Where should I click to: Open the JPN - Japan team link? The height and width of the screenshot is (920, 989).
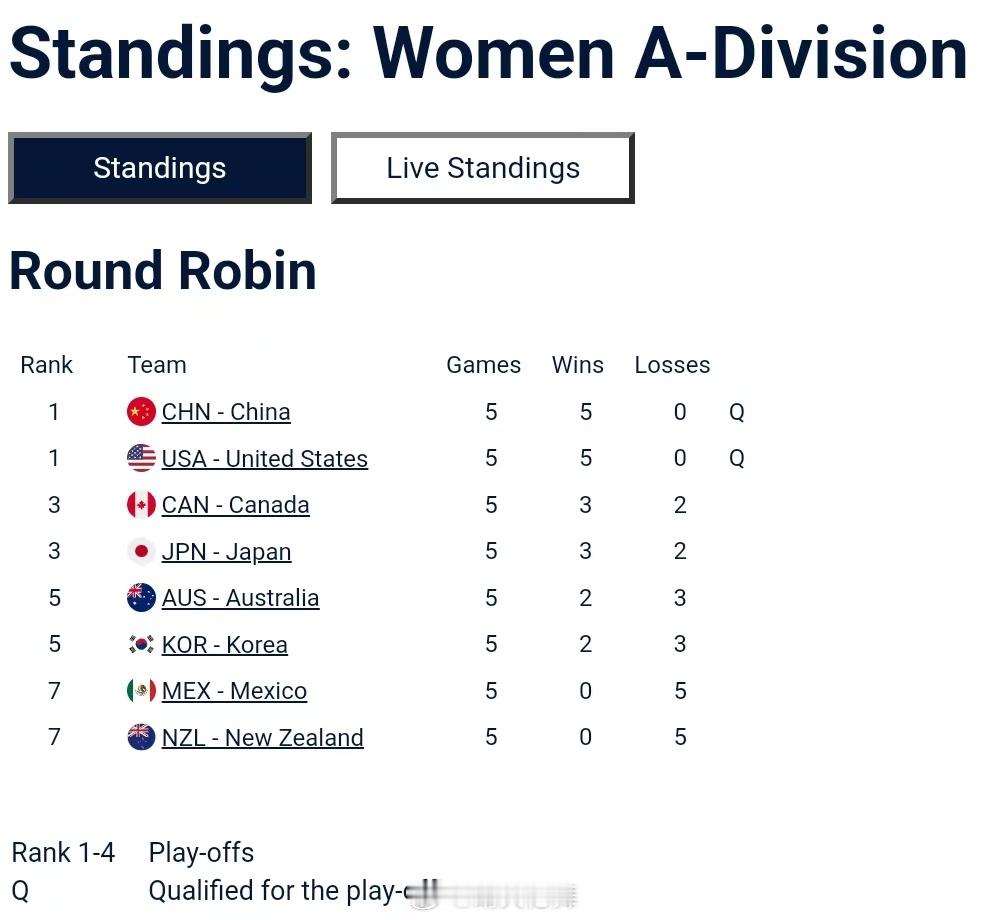[226, 552]
